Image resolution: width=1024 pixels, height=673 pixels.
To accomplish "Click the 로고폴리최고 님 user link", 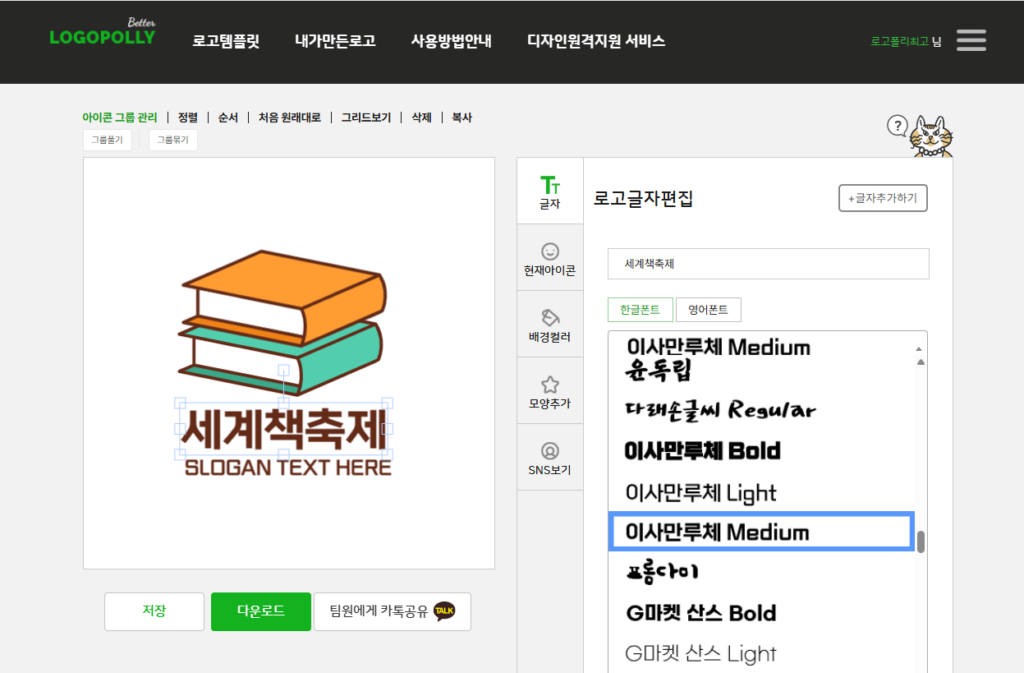I will pyautogui.click(x=906, y=41).
